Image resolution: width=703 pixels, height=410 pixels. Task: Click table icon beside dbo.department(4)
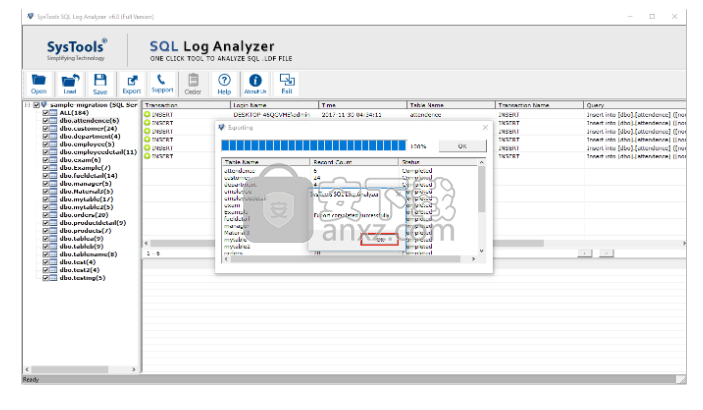53,136
